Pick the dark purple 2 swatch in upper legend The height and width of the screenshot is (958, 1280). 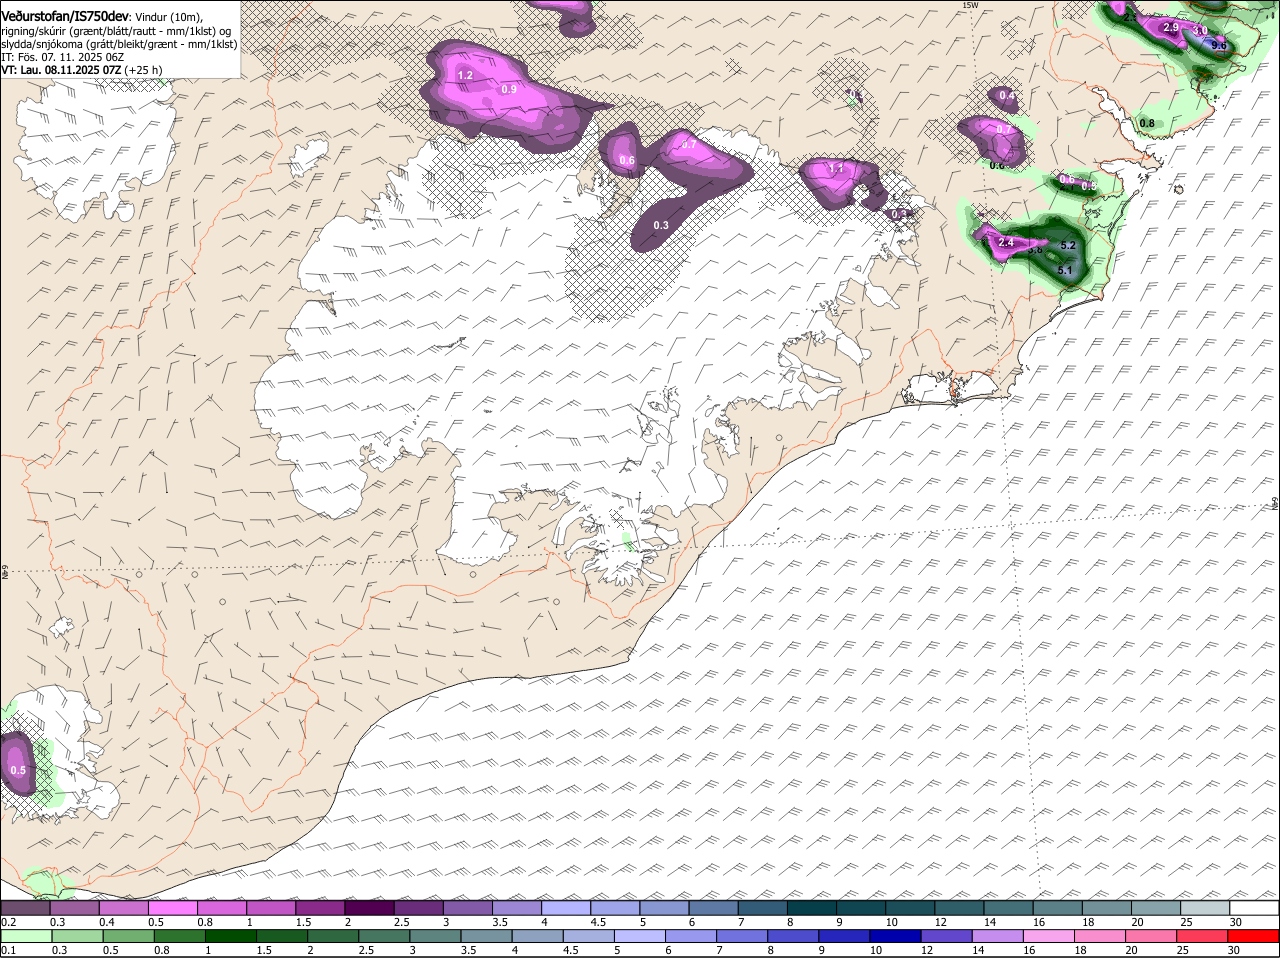point(369,908)
